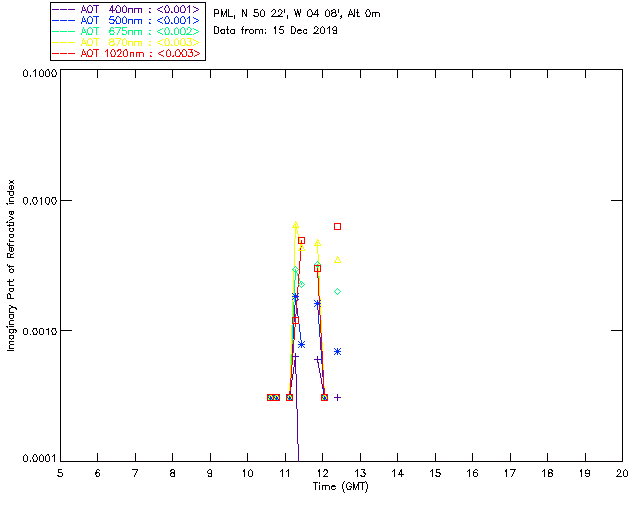Viewport: 640px width, 512px height.
Task: Click the highest yellow triangle peak marker
Action: click(x=296, y=225)
